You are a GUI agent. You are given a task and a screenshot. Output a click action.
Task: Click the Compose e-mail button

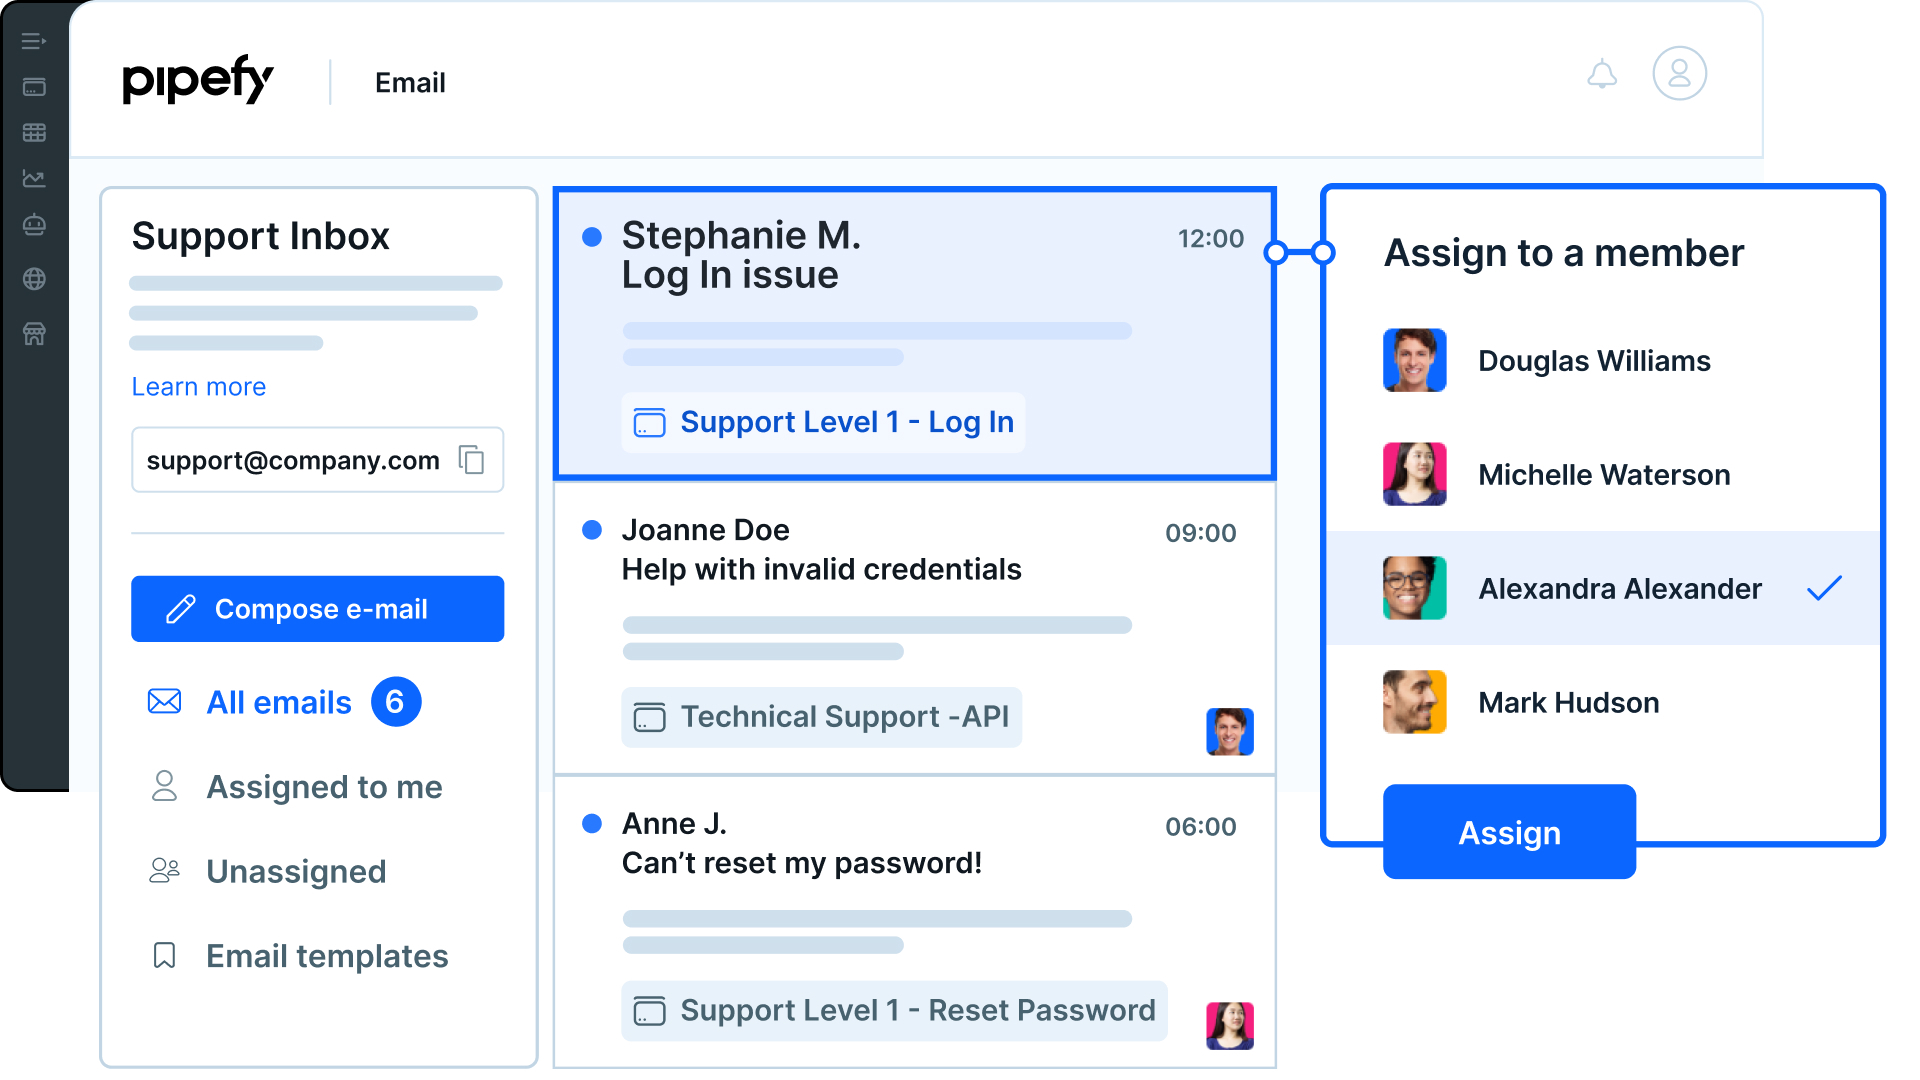click(317, 609)
